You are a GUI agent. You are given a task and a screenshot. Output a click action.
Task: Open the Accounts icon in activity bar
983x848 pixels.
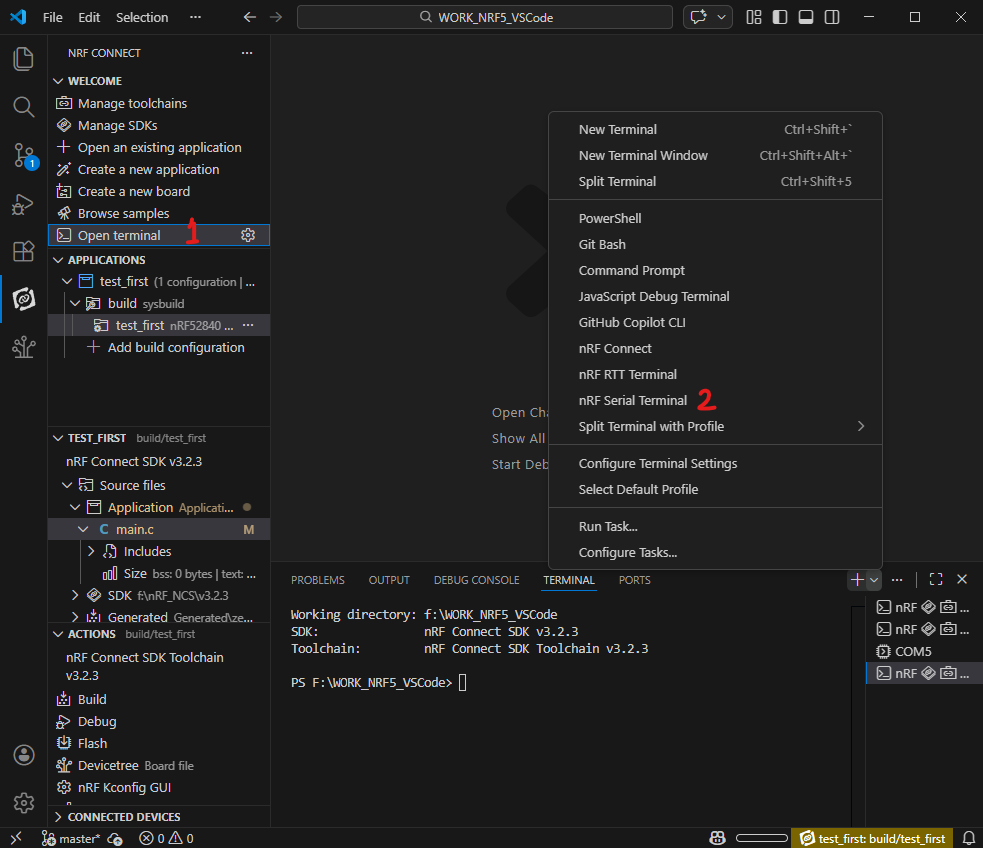pyautogui.click(x=23, y=755)
